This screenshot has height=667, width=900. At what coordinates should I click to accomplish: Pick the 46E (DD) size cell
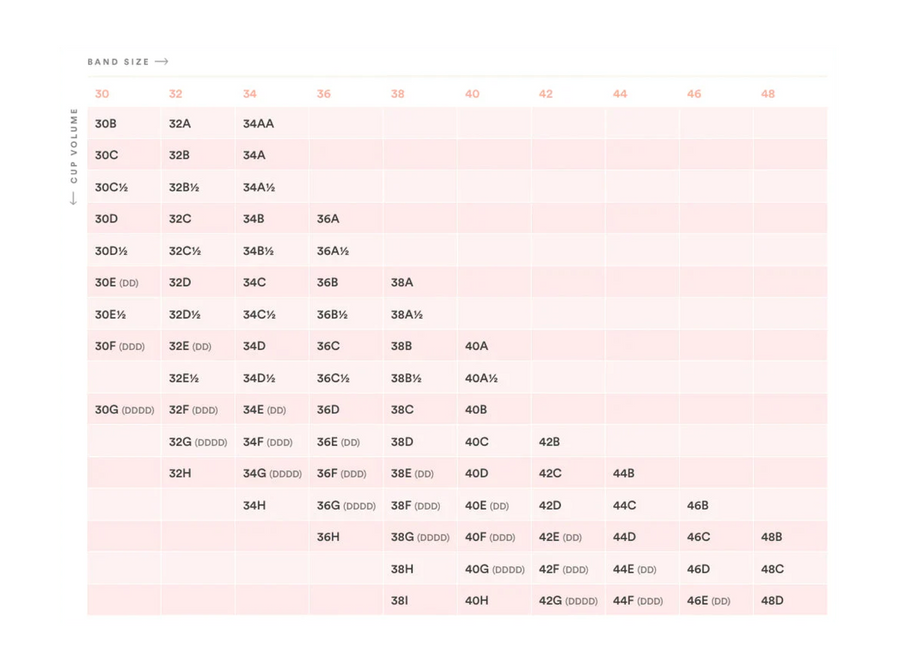[708, 601]
